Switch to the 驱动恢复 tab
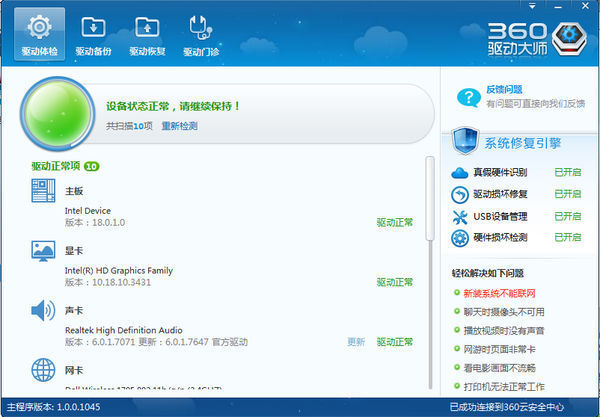The height and width of the screenshot is (417, 600). click(147, 36)
